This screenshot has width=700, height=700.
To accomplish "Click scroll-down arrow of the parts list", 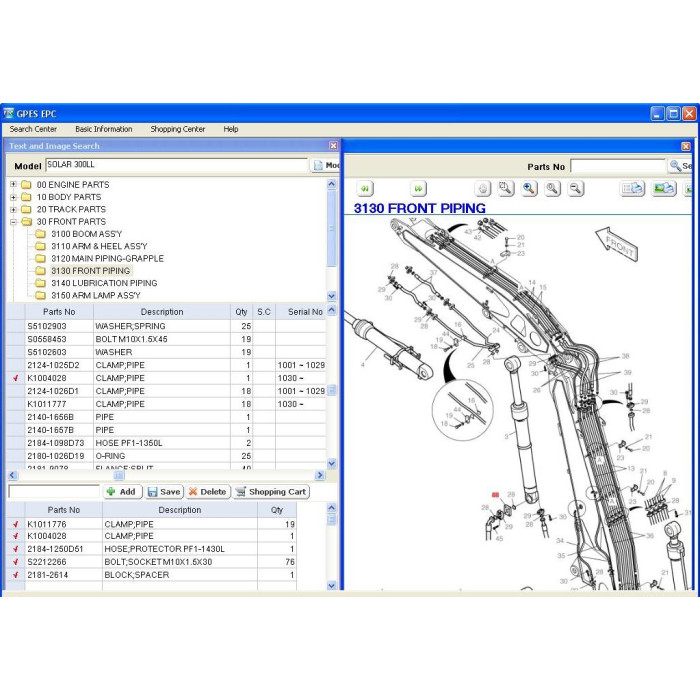I will pos(331,463).
